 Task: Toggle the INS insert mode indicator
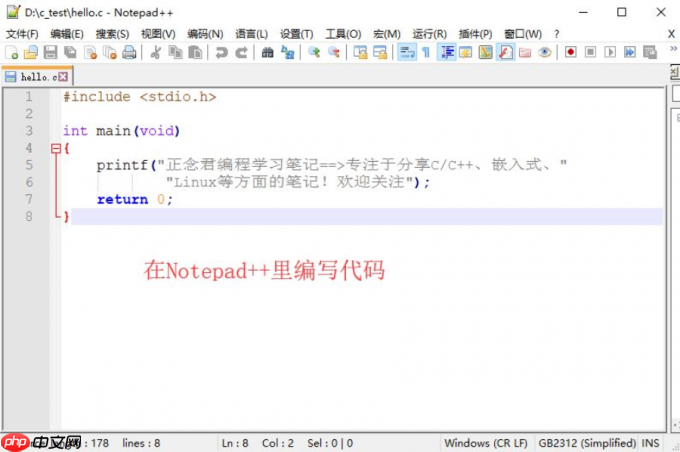651,443
